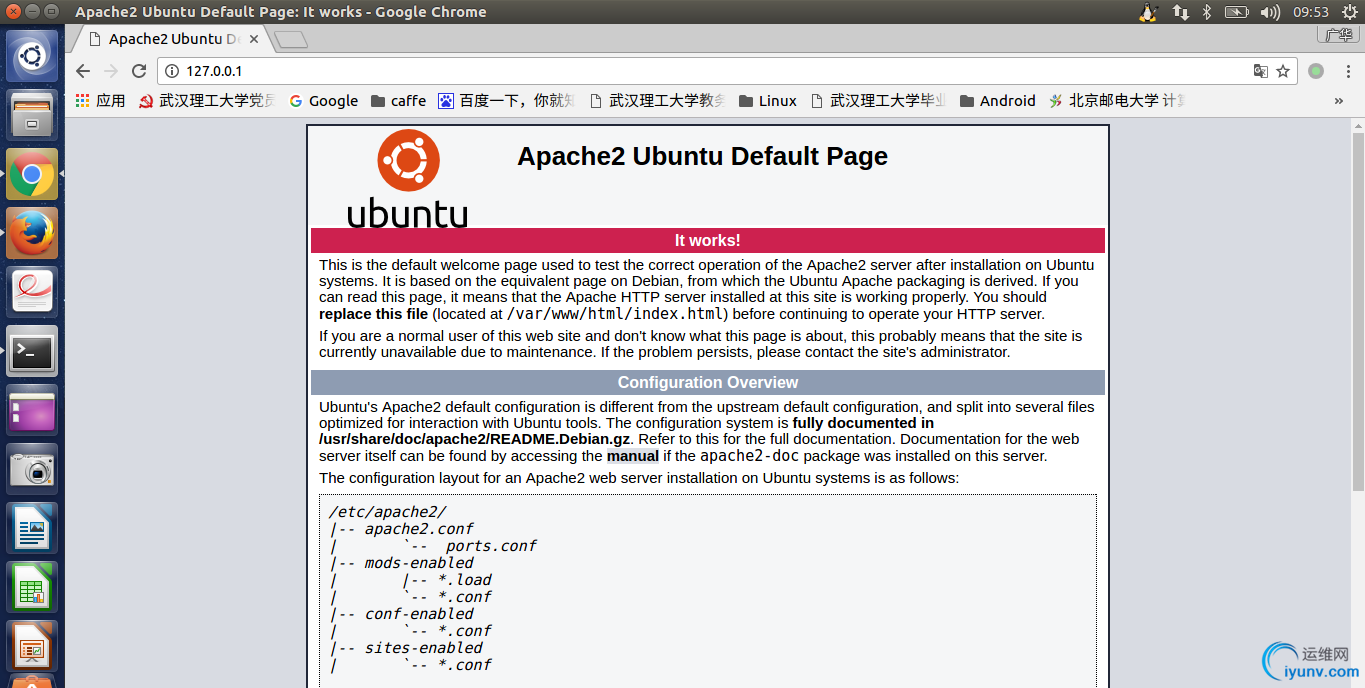Open a new tab
The width and height of the screenshot is (1365, 688).
pyautogui.click(x=291, y=40)
